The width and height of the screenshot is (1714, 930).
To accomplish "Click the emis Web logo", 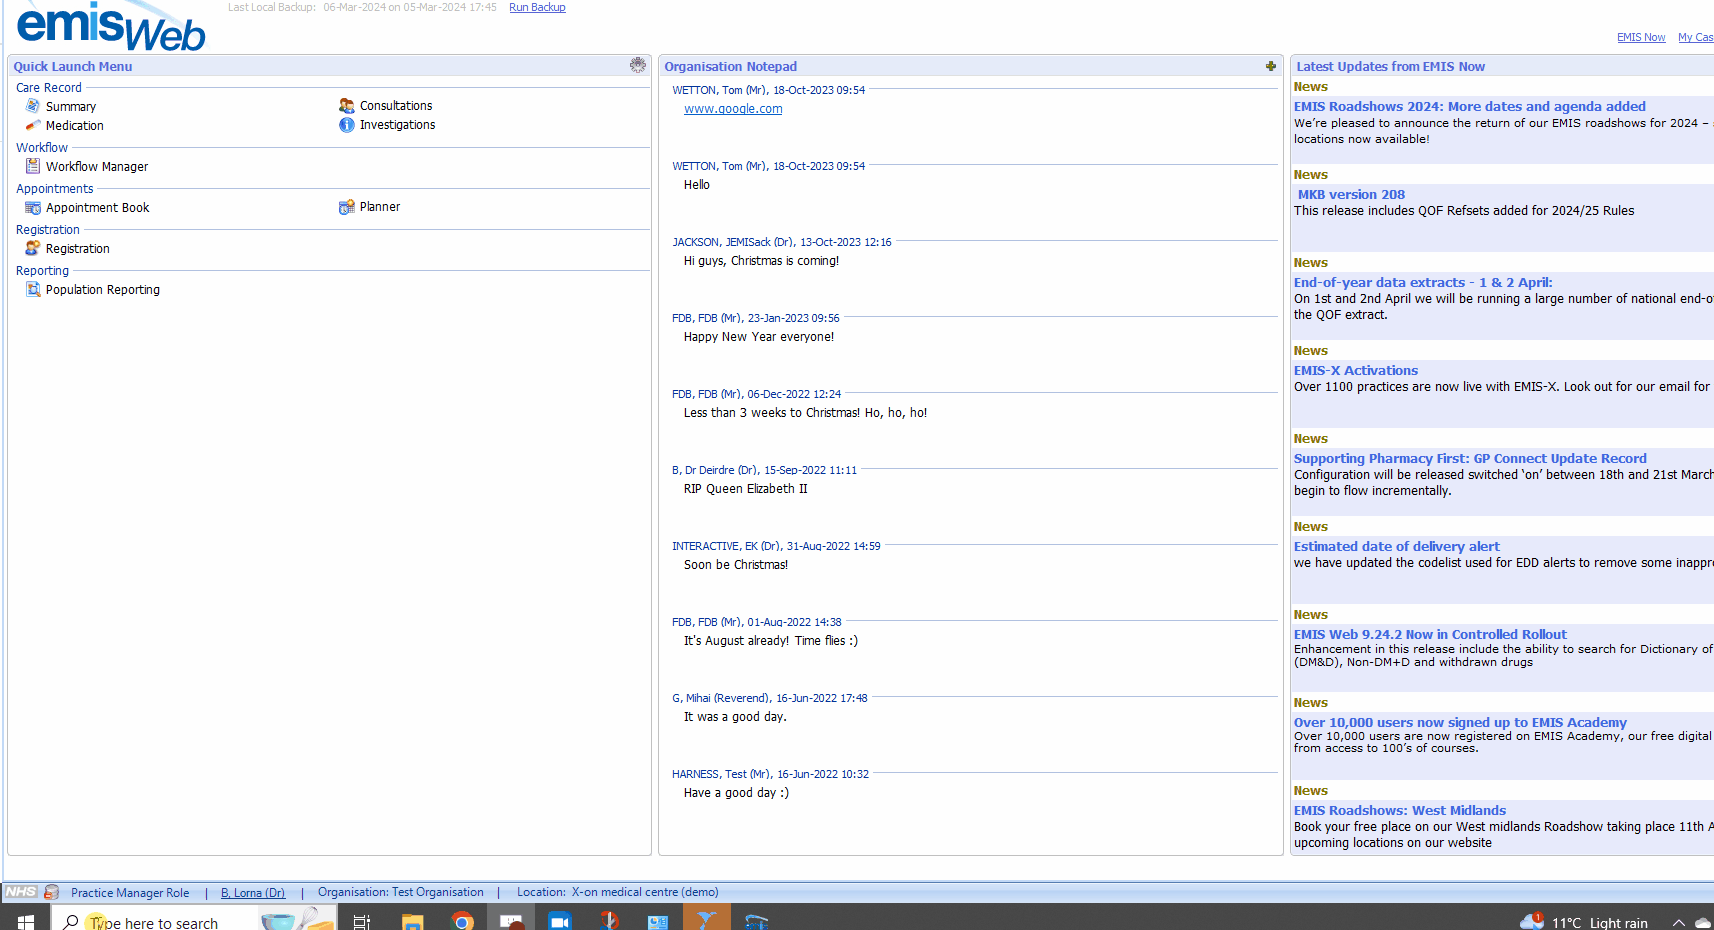I will [112, 26].
